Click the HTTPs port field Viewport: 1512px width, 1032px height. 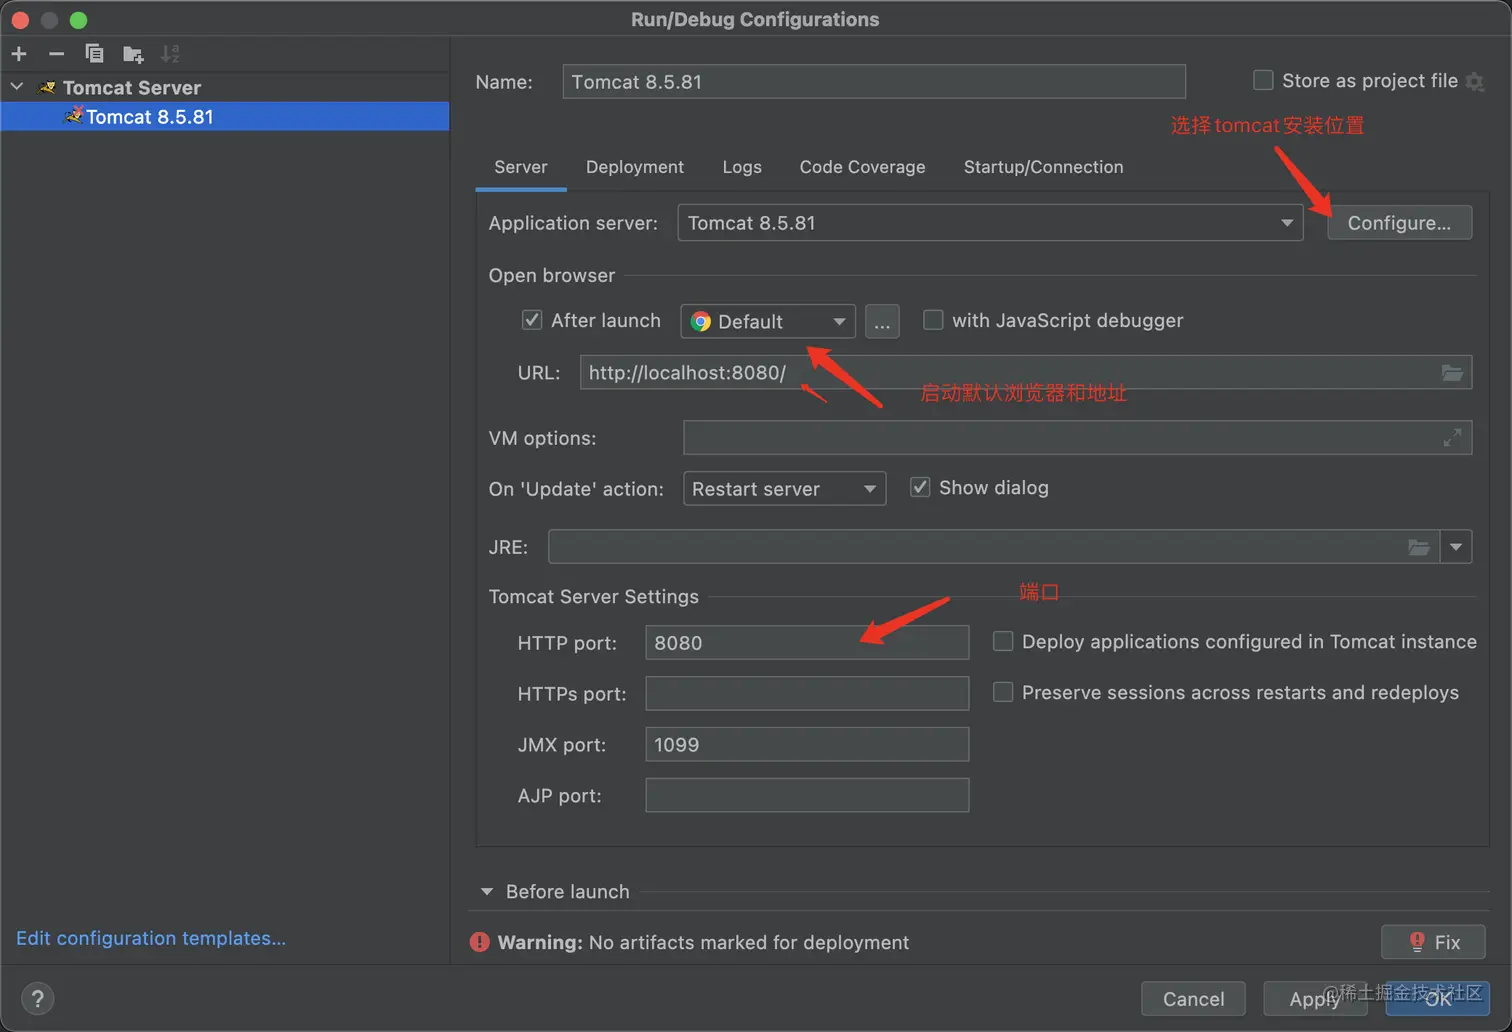(x=807, y=694)
